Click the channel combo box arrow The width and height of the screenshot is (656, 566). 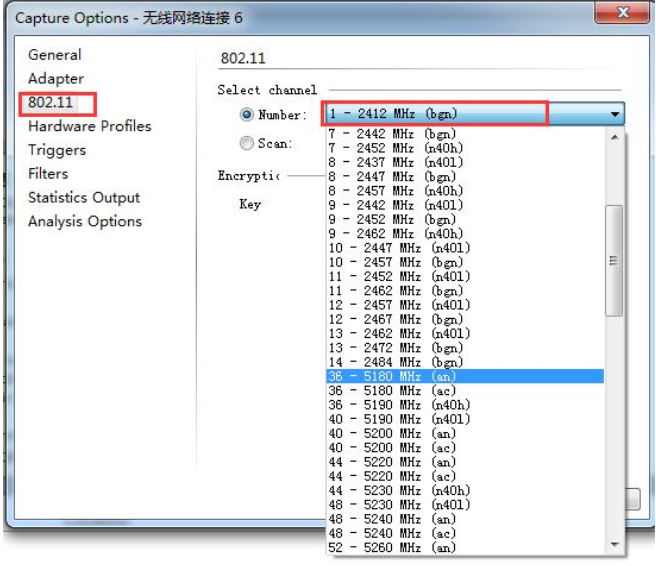point(615,114)
